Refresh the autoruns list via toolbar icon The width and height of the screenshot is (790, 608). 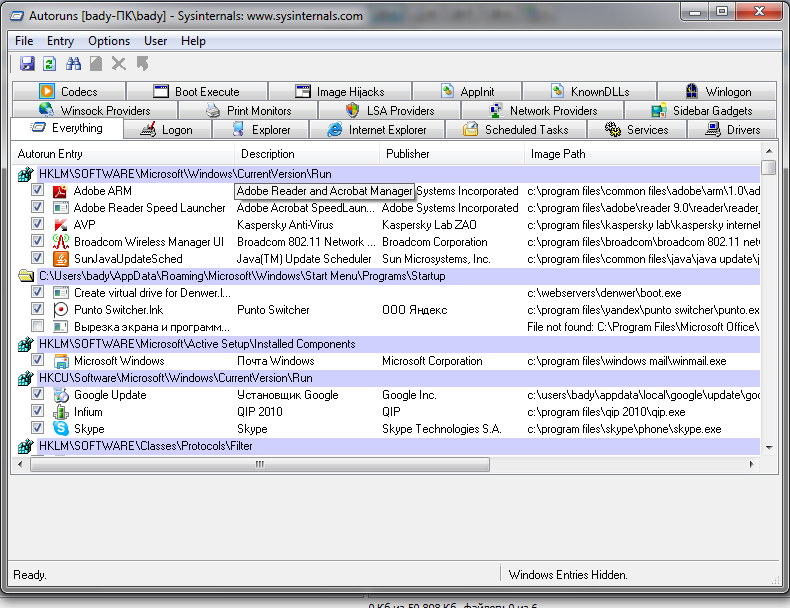[49, 63]
